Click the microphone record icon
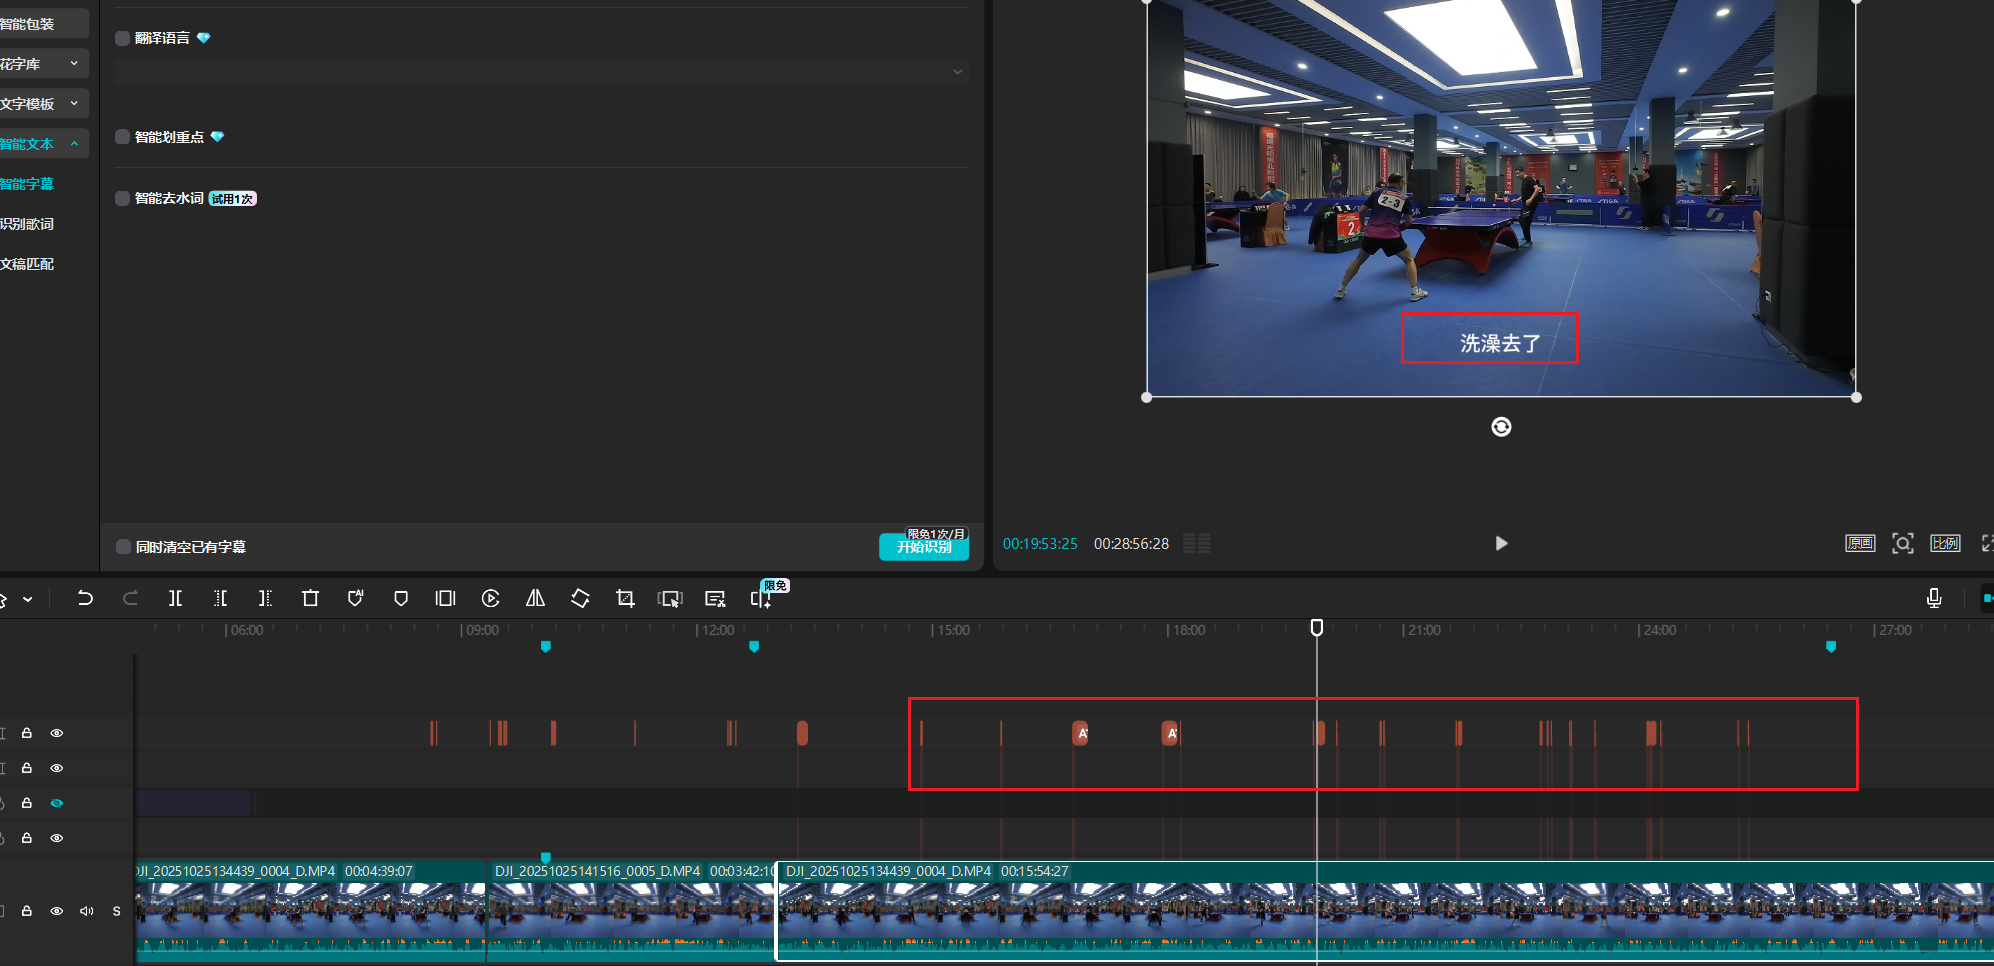The height and width of the screenshot is (966, 1994). point(1933,598)
